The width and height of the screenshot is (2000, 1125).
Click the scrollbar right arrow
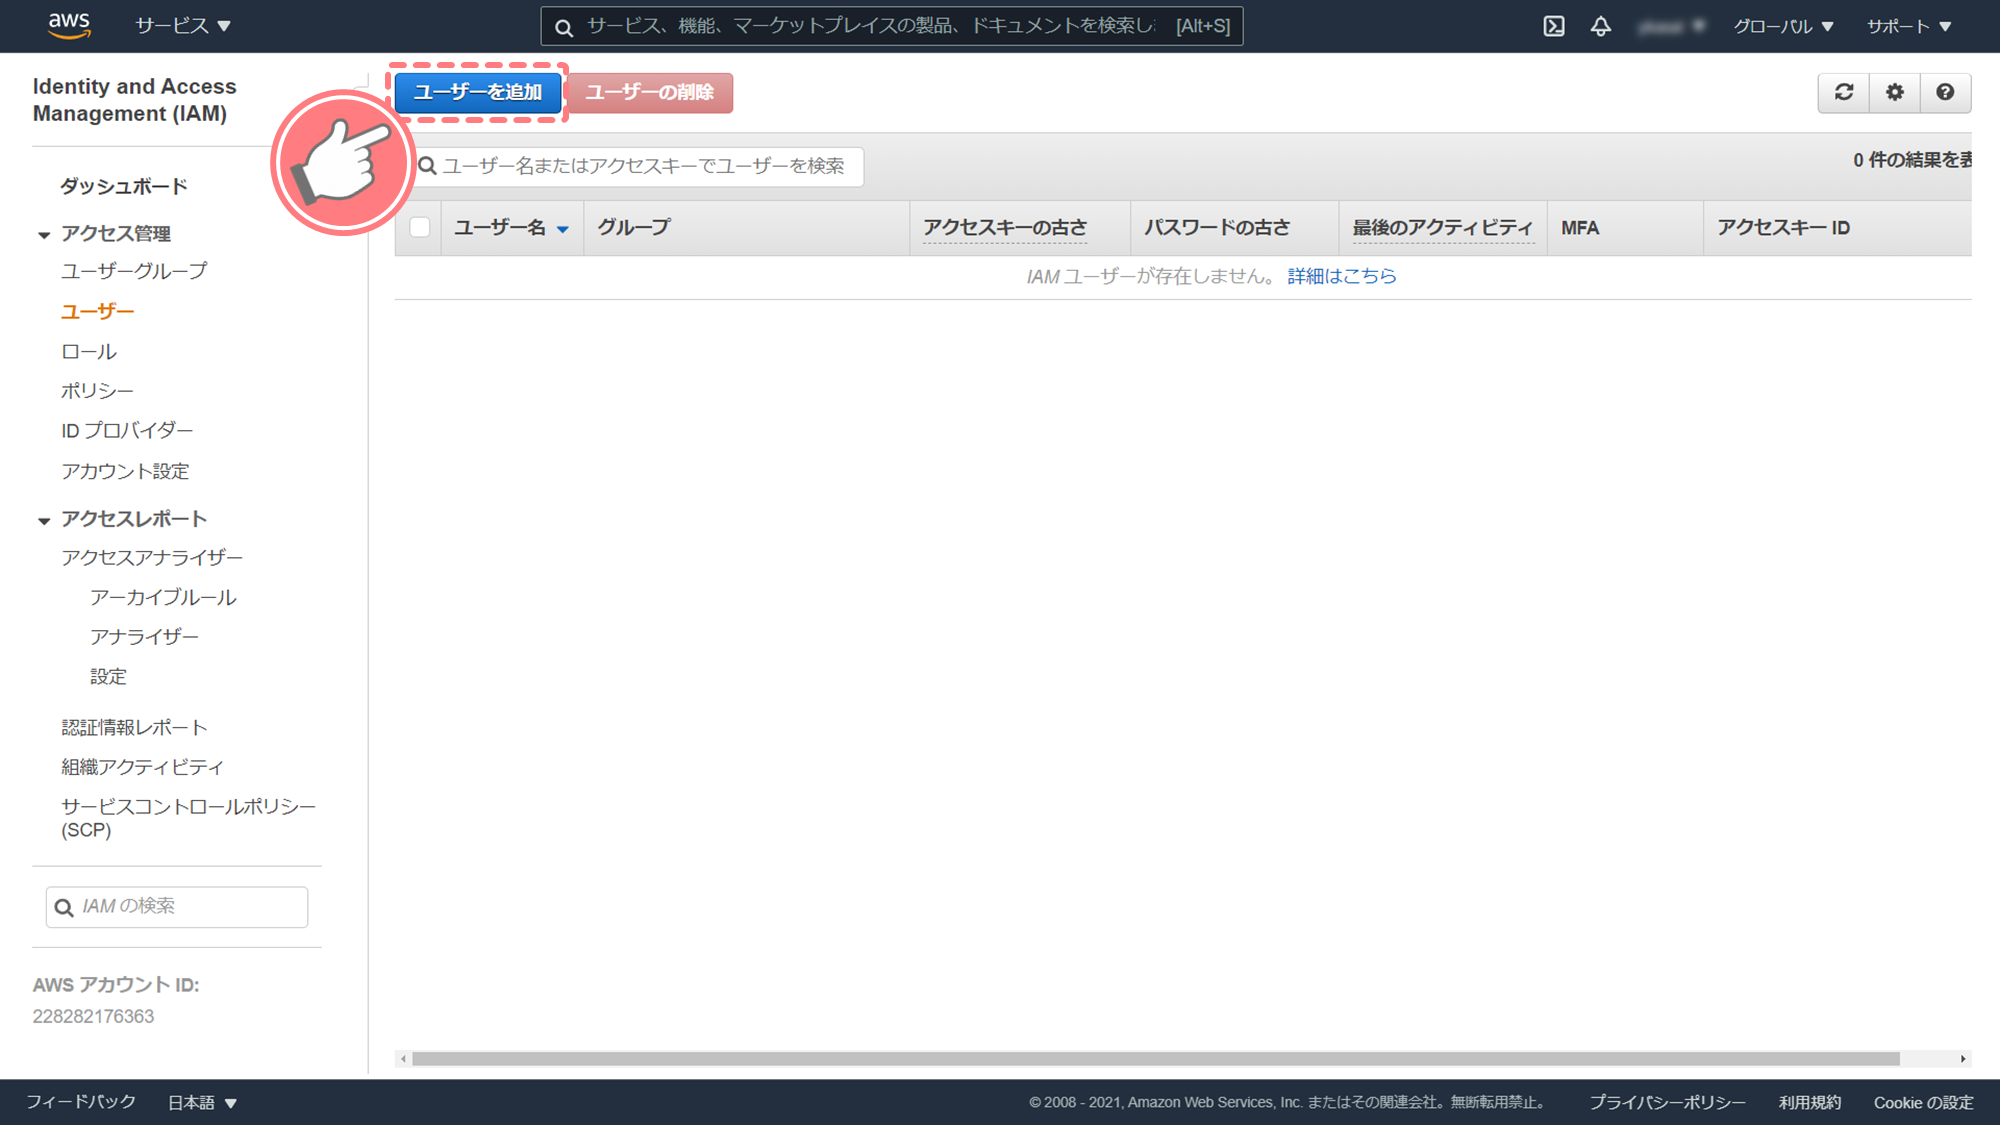tap(1963, 1059)
